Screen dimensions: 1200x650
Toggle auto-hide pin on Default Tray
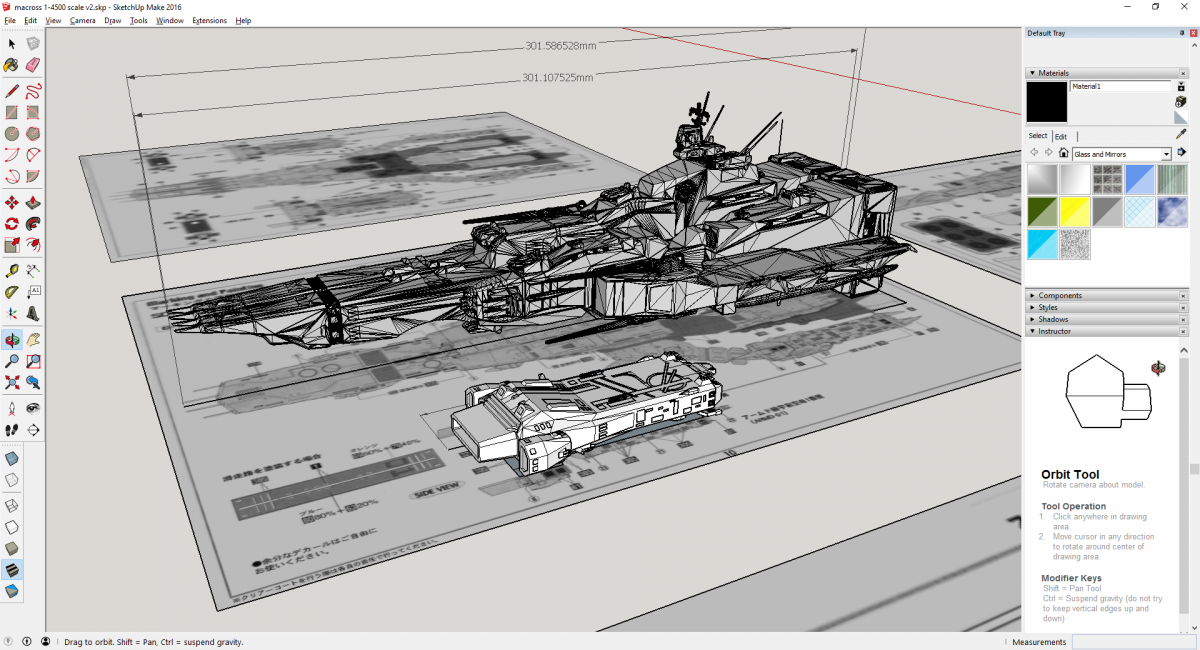1181,33
